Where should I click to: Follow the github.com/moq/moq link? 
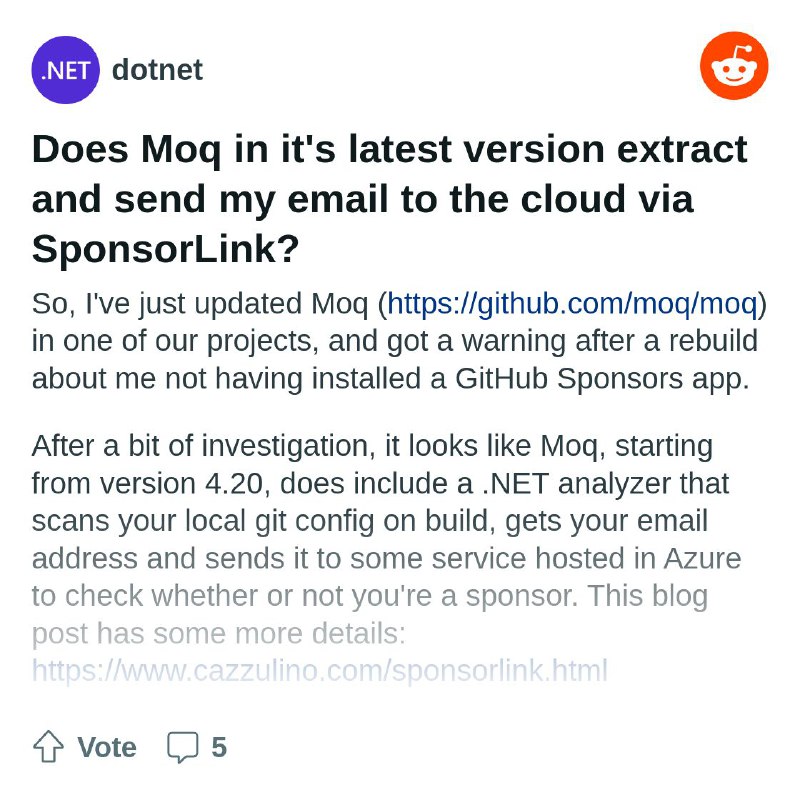(572, 304)
